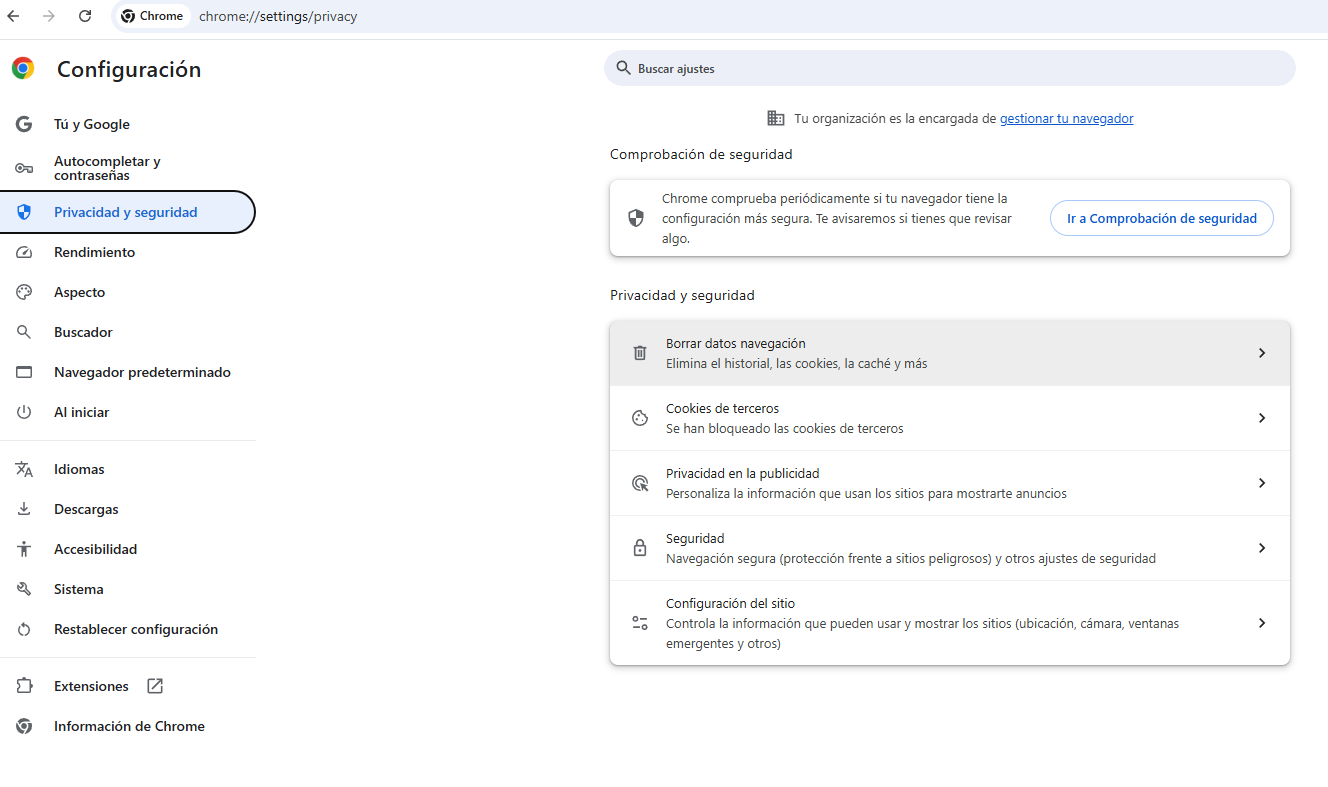Click the shield icon in Comprobación de seguridad card

point(636,218)
